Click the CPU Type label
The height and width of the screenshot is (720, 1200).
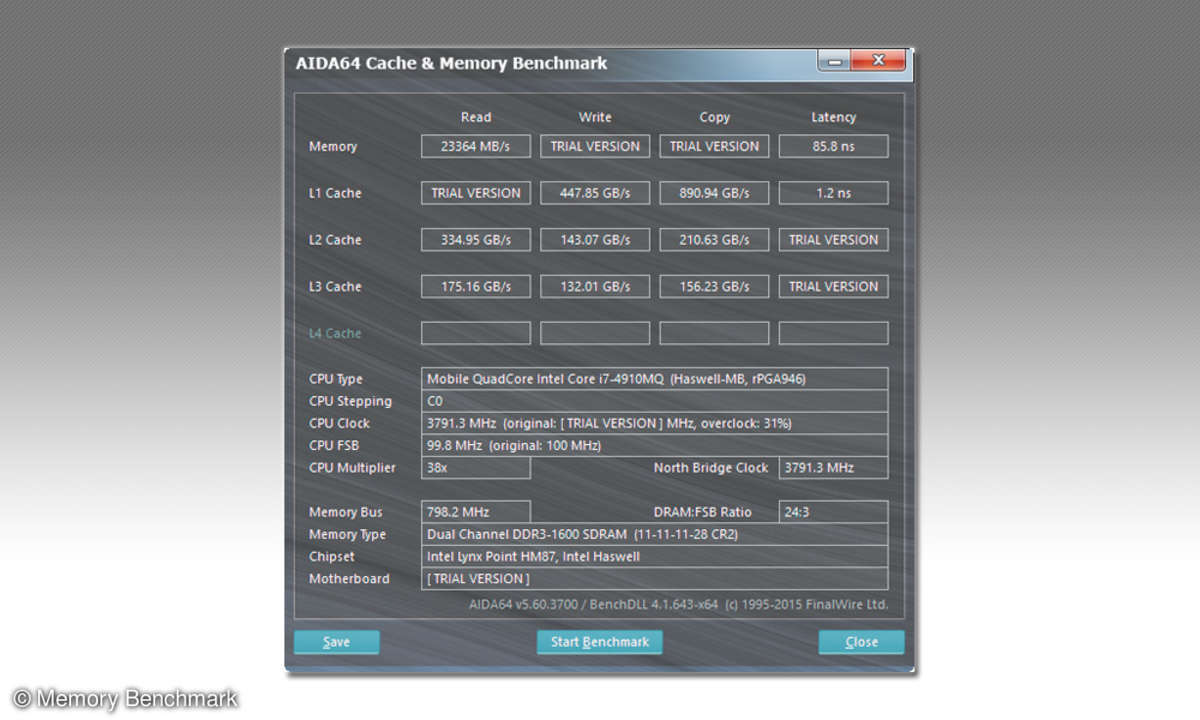click(336, 379)
